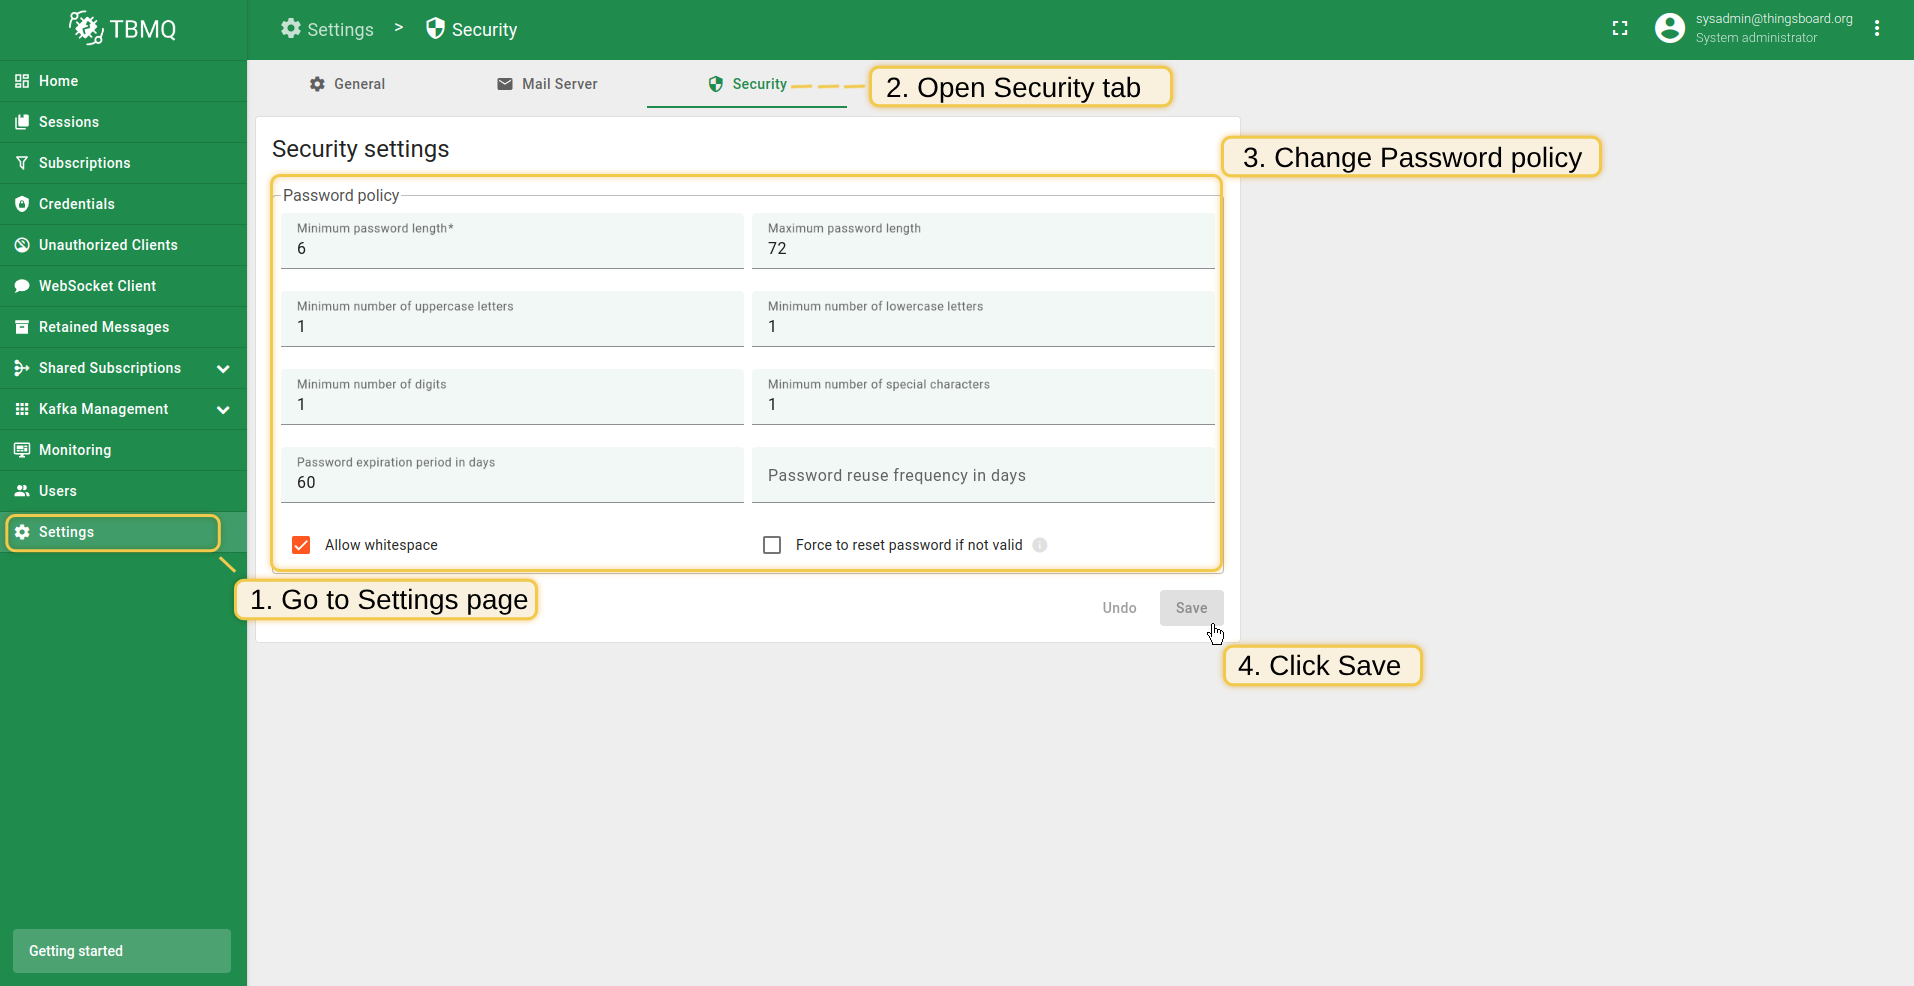Image resolution: width=1914 pixels, height=986 pixels.
Task: Click the Minimum password length field
Action: (x=512, y=248)
